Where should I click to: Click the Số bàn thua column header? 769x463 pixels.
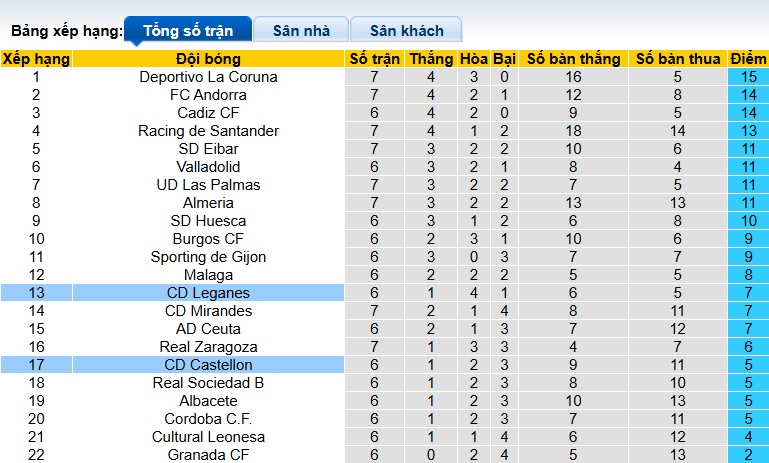pos(677,59)
